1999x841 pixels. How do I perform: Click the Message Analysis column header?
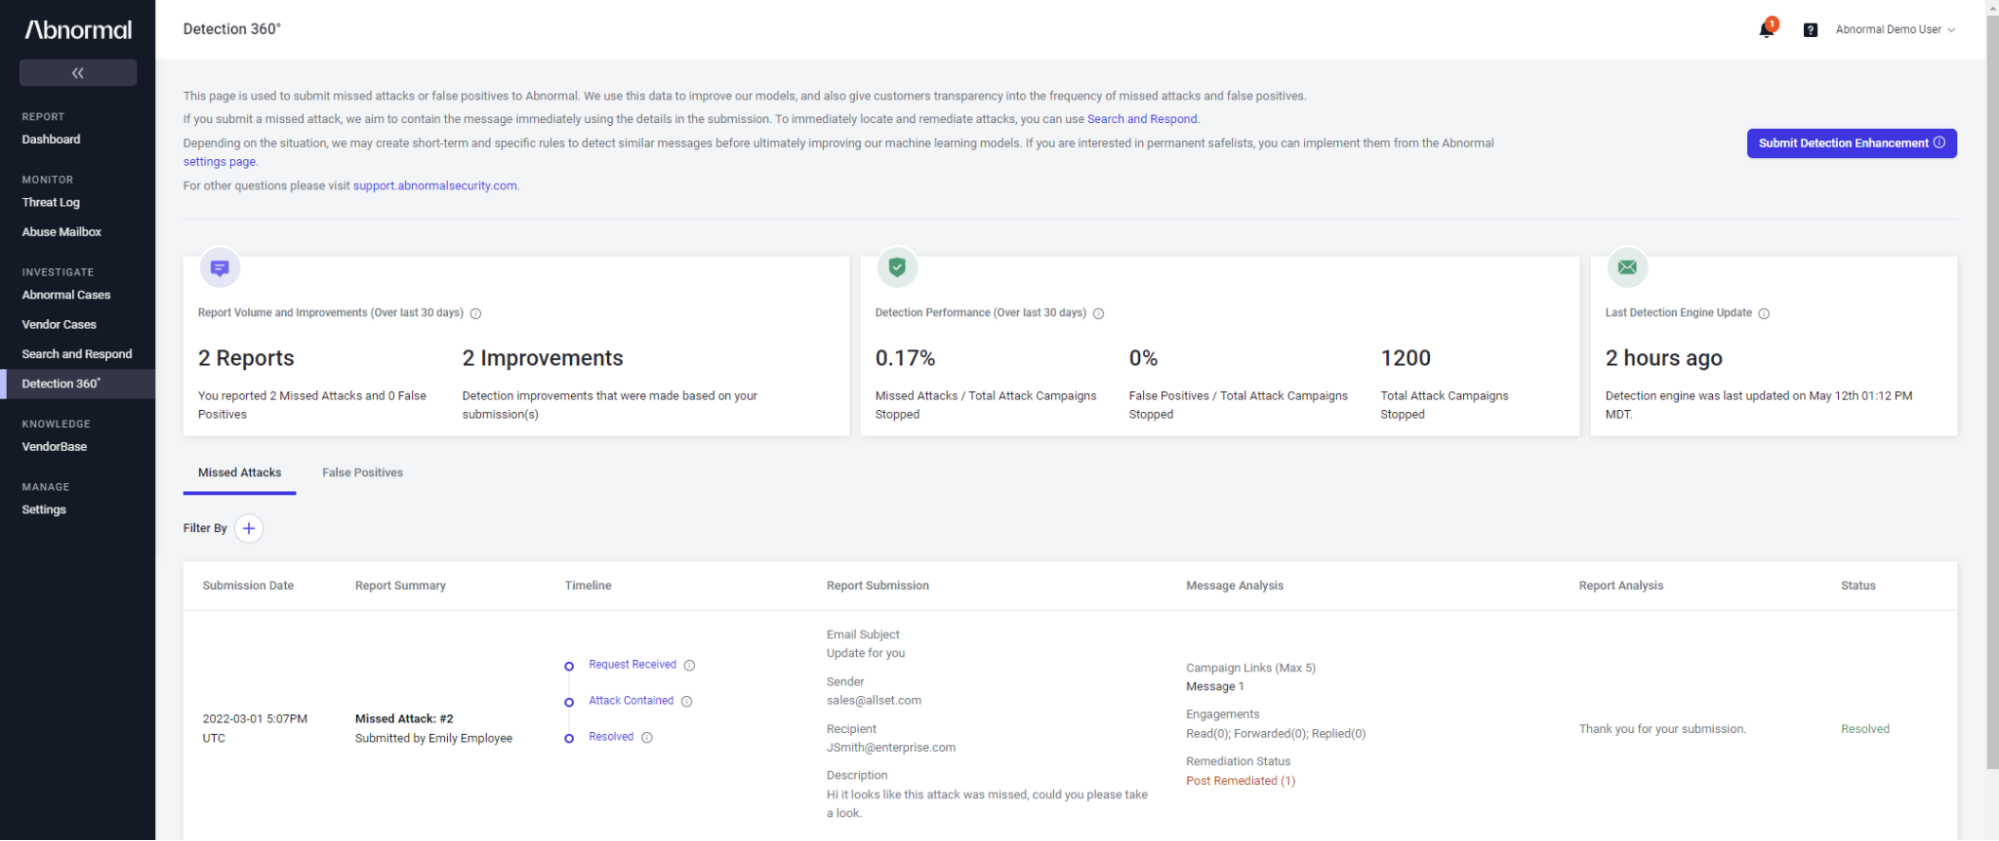point(1234,586)
